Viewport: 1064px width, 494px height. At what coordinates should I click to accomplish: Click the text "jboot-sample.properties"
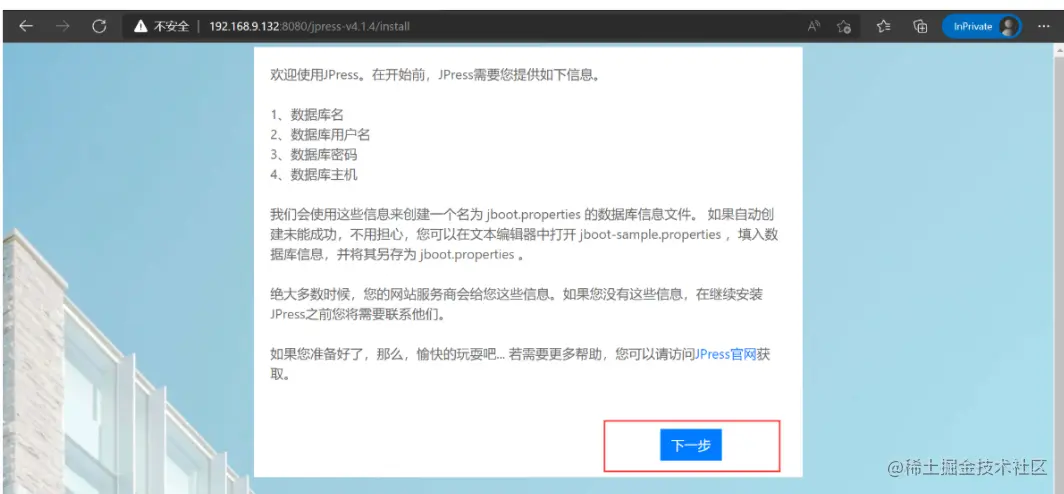(650, 235)
